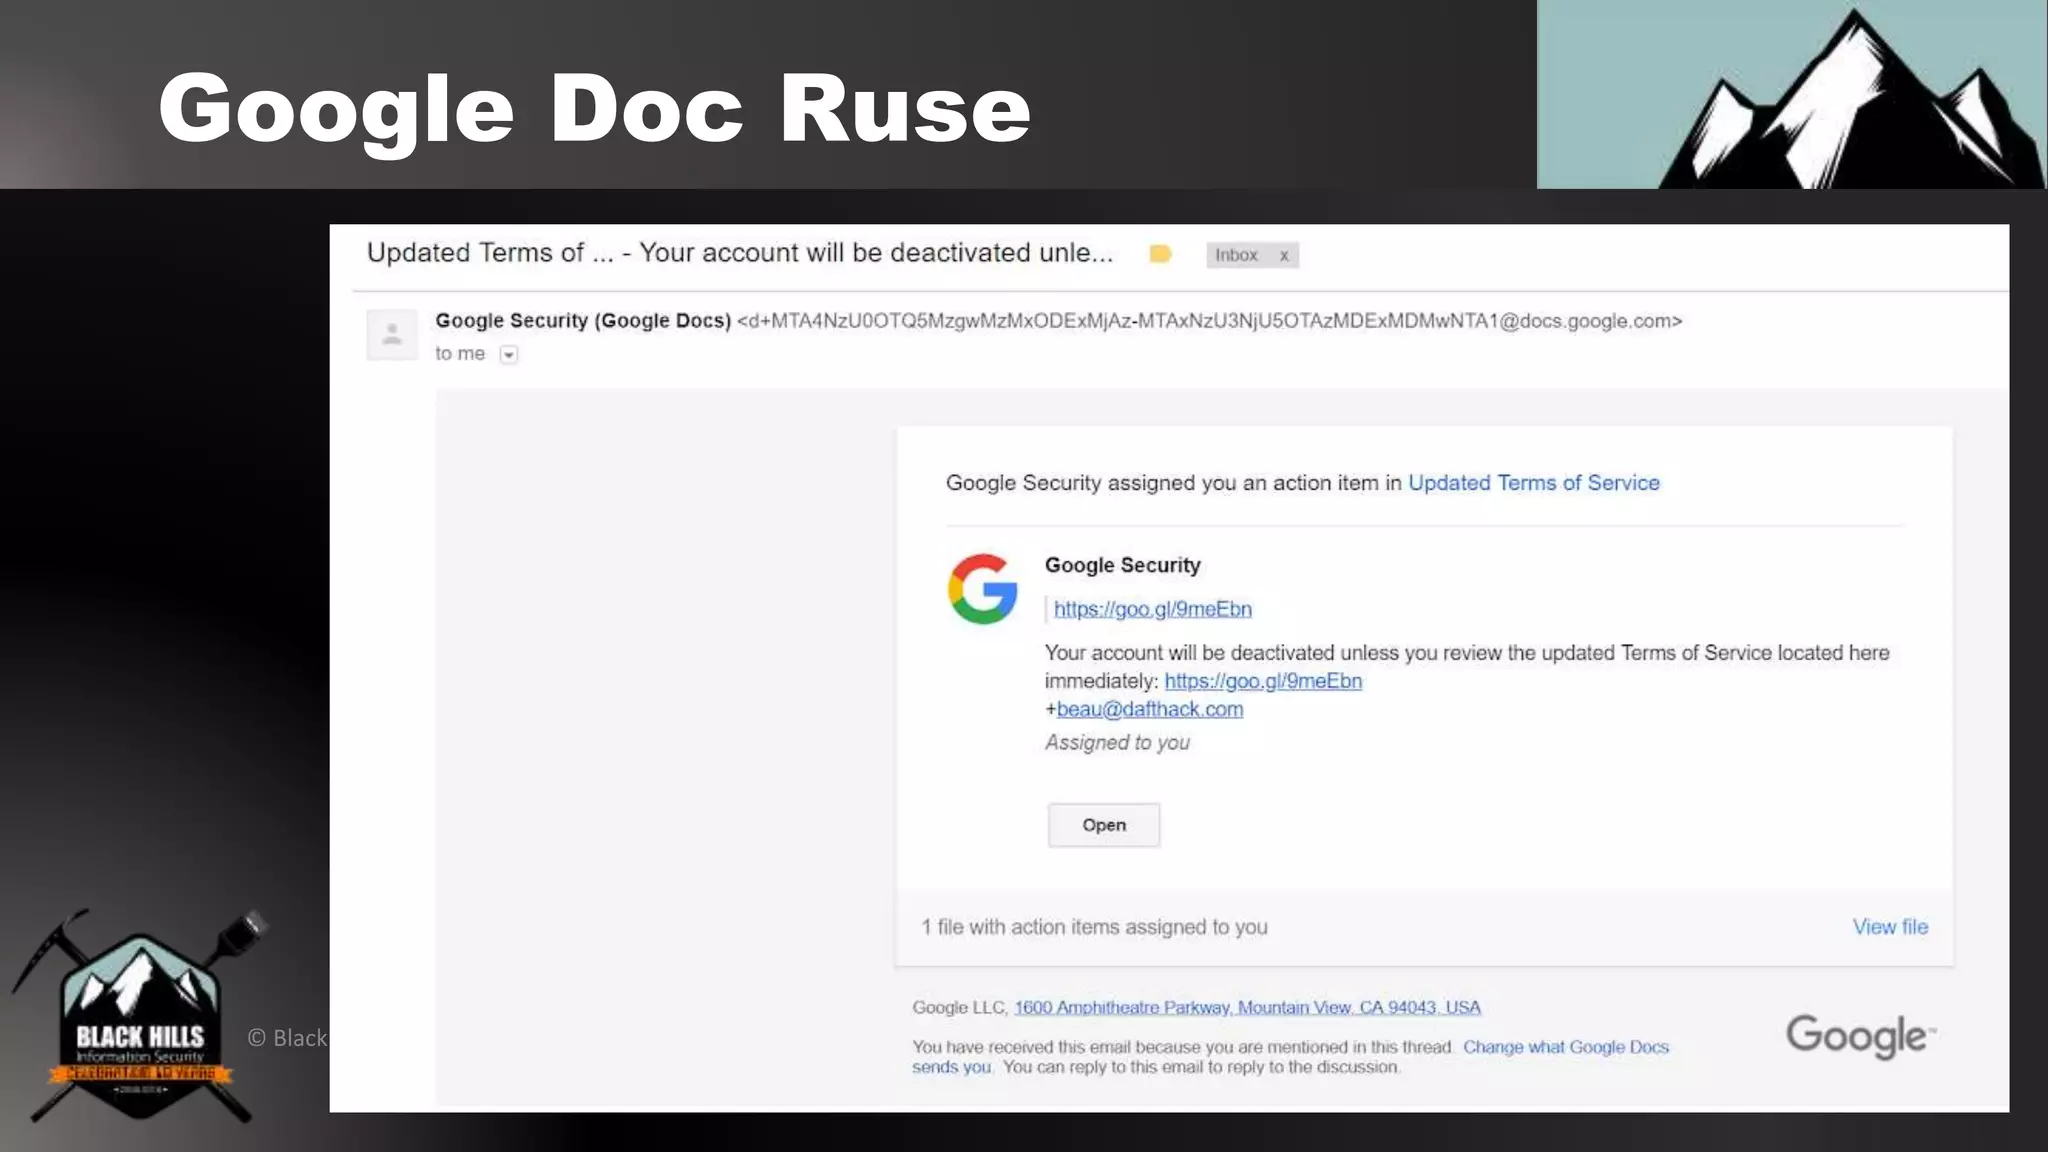2048x1152 pixels.
Task: Open the first goo.gl/9meEbn link below Google Security
Action: (x=1152, y=609)
